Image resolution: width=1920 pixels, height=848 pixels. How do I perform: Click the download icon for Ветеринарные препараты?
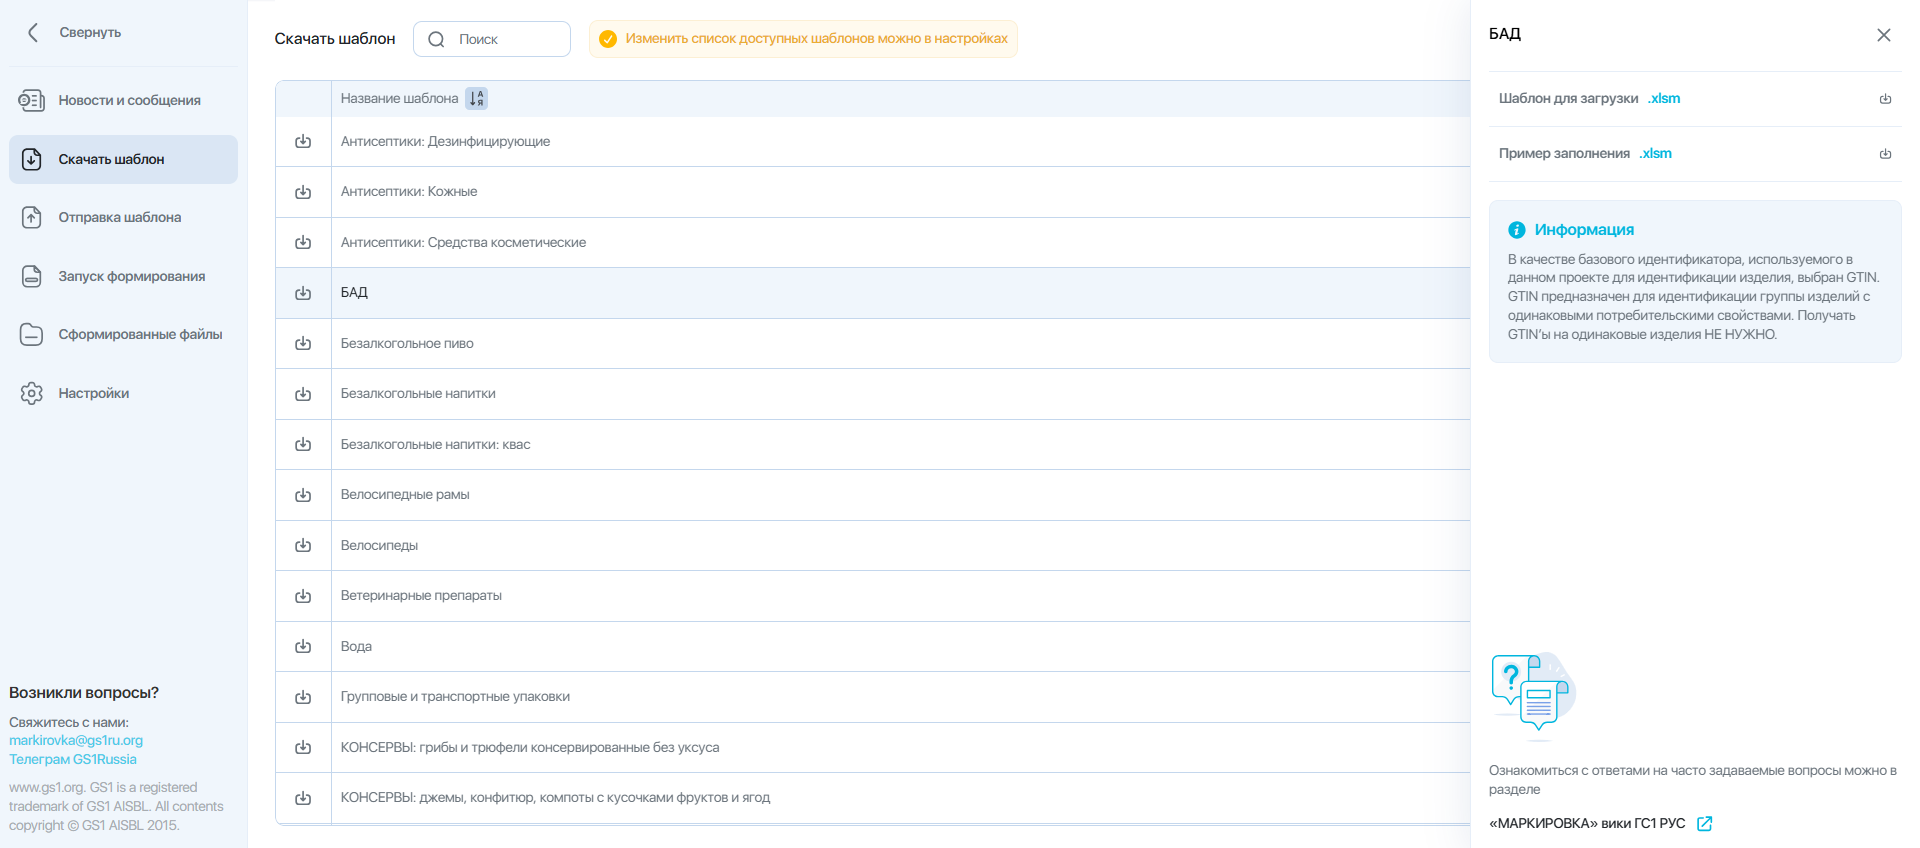point(303,596)
